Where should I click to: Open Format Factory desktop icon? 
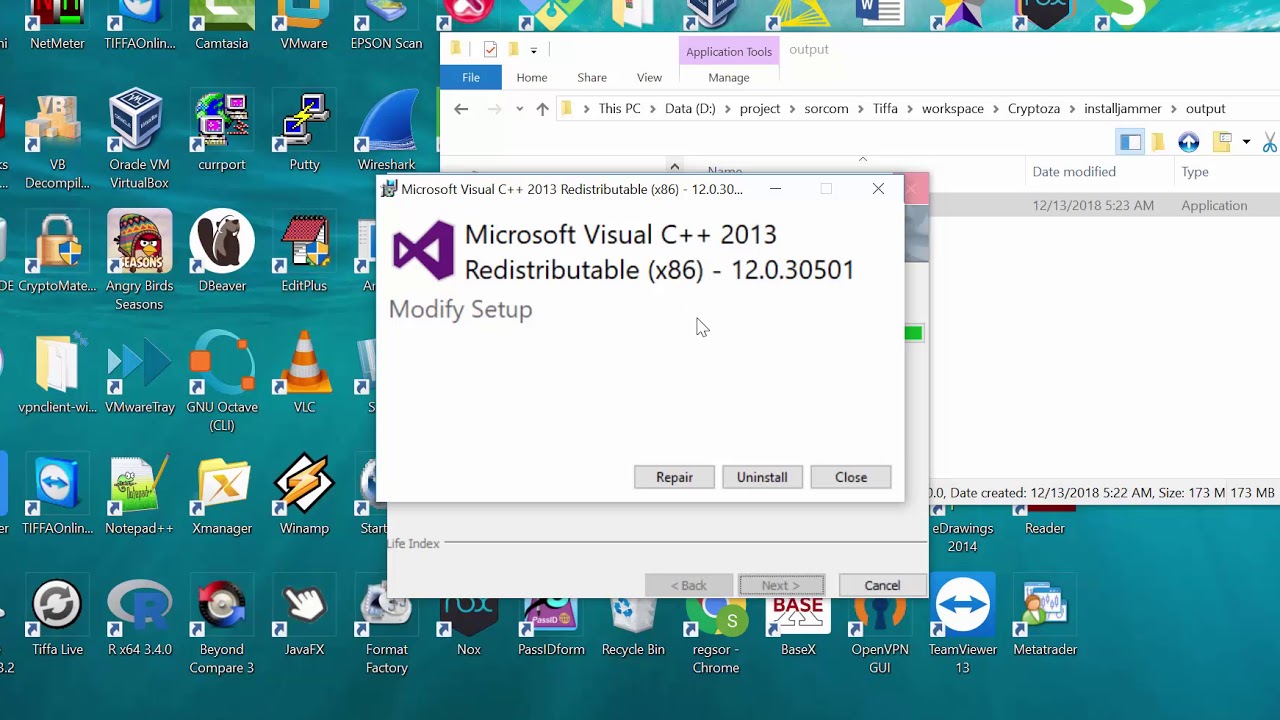[x=386, y=625]
